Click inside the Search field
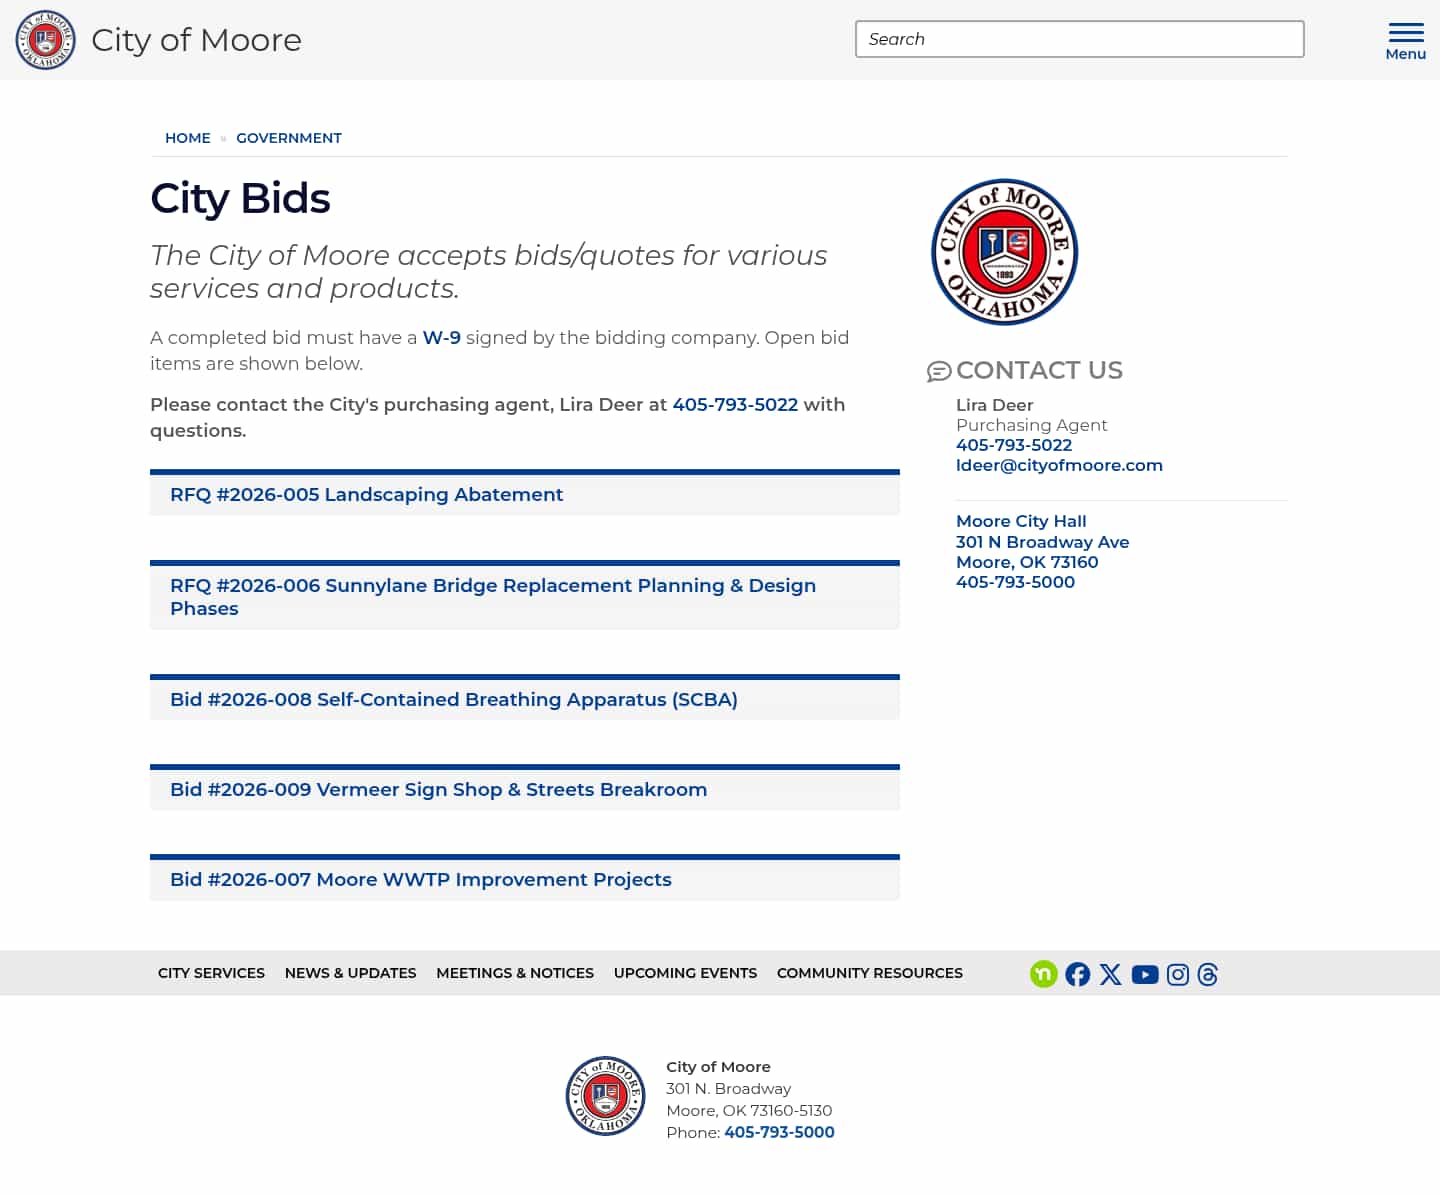This screenshot has height=1194, width=1440. (x=1078, y=39)
